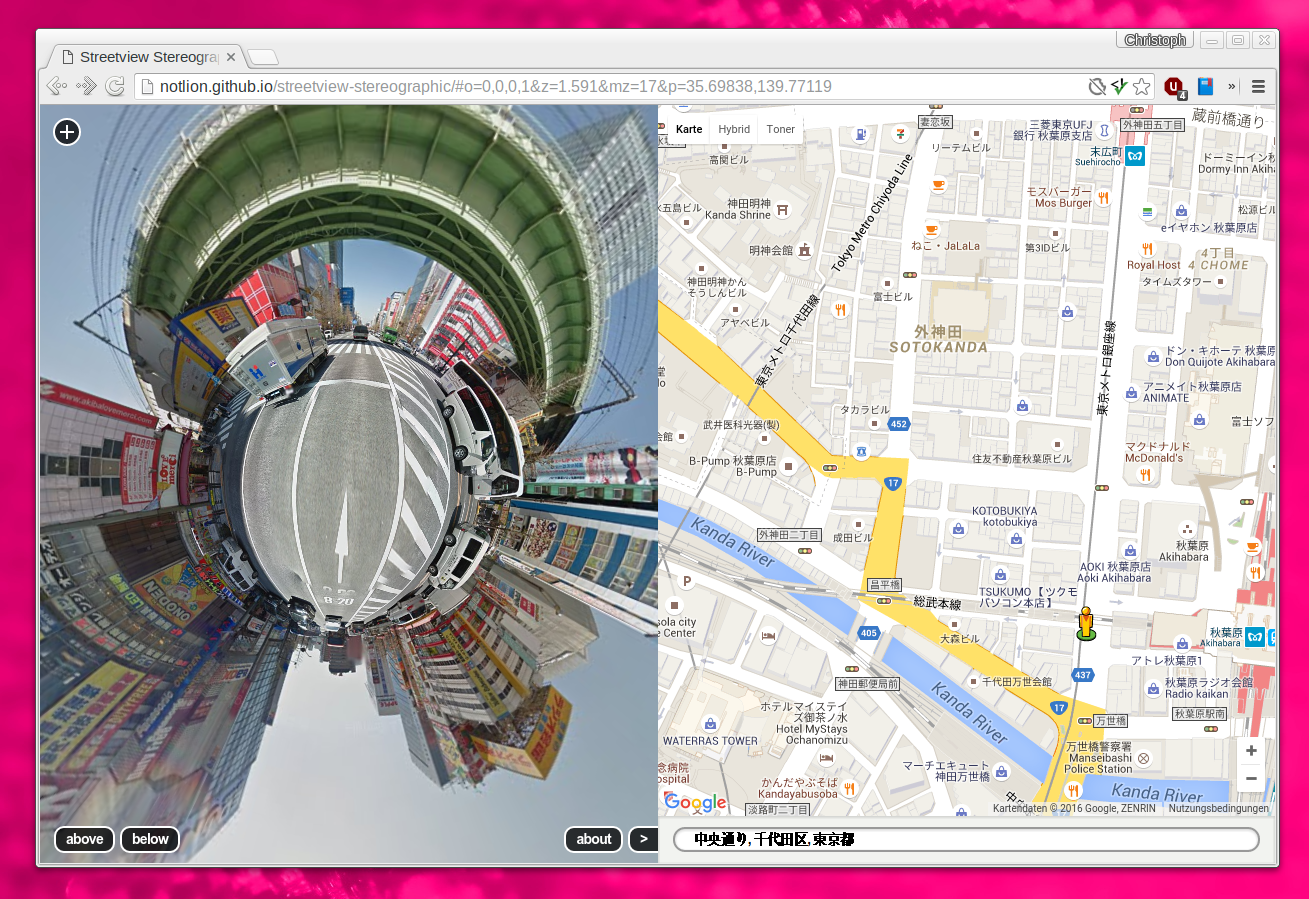The image size is (1309, 899).
Task: Bookmark the page with star icon
Action: coord(1141,87)
